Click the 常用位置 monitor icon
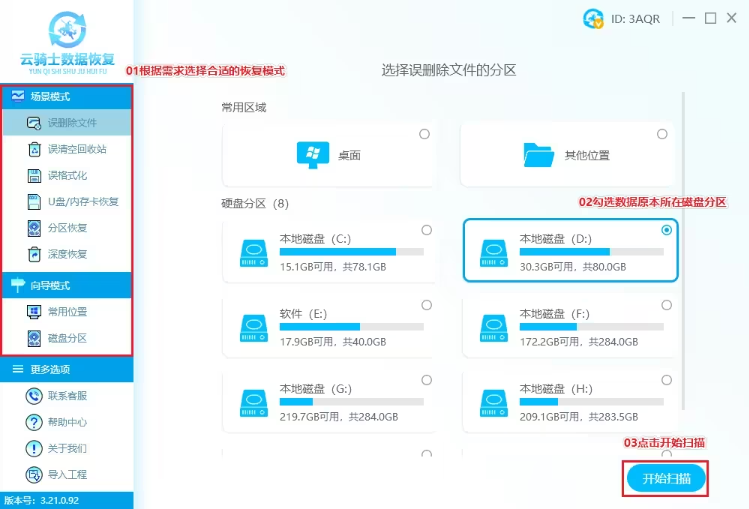749x509 pixels. click(x=34, y=312)
